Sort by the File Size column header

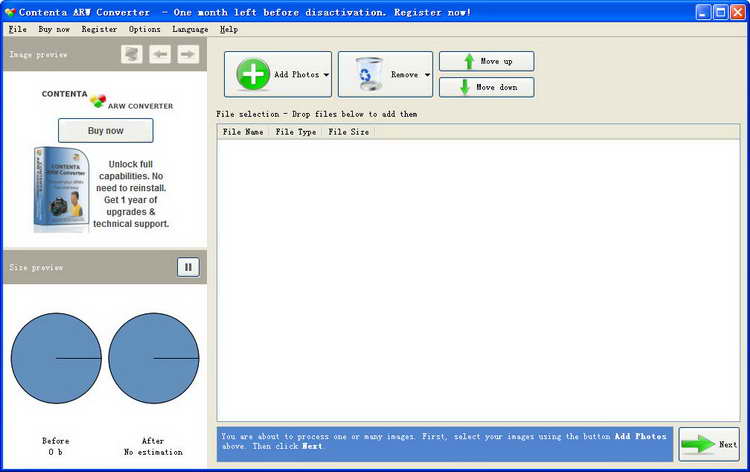[x=348, y=132]
